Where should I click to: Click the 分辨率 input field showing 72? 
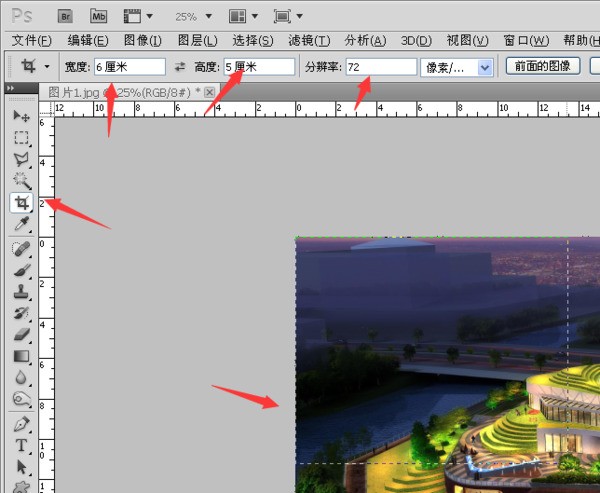pos(379,67)
